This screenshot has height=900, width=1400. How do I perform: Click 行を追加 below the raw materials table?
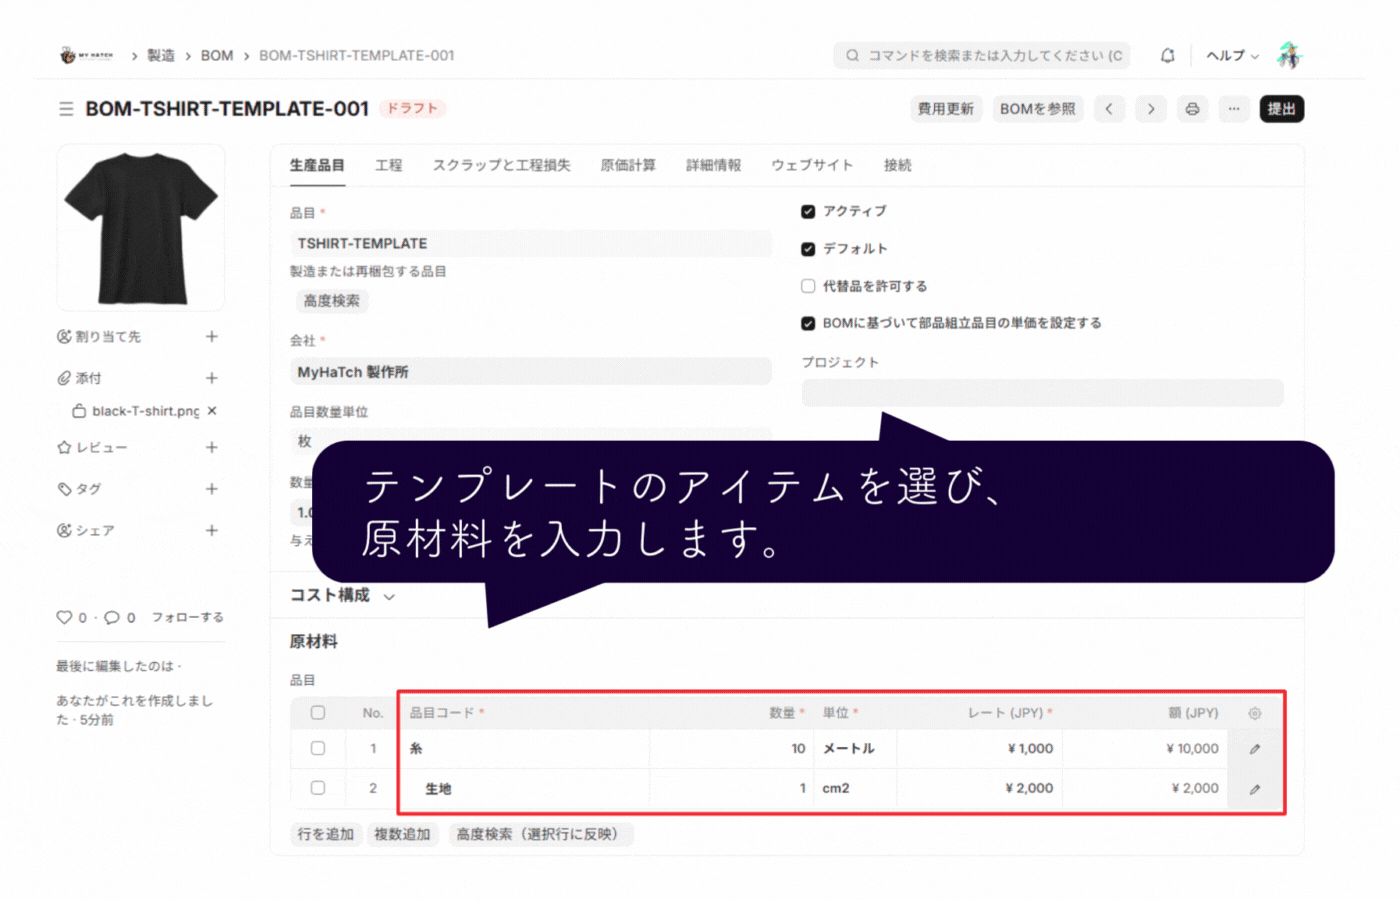pyautogui.click(x=326, y=834)
